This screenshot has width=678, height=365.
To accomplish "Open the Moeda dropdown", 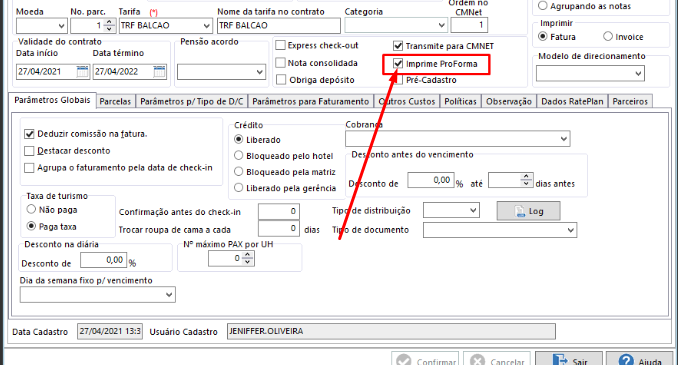I will click(42, 26).
